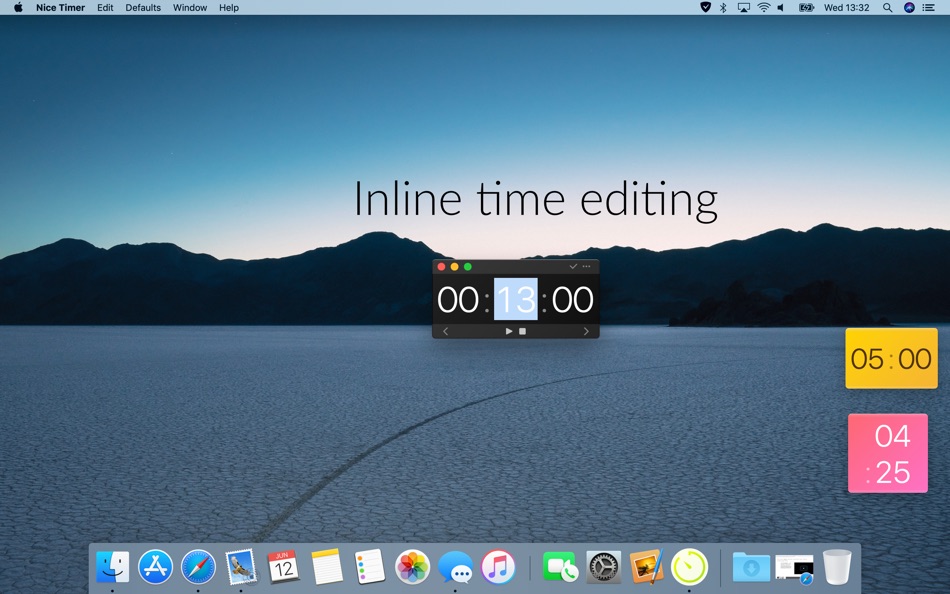Viewport: 950px width, 594px height.
Task: Open the Apple menu
Action: pyautogui.click(x=18, y=8)
